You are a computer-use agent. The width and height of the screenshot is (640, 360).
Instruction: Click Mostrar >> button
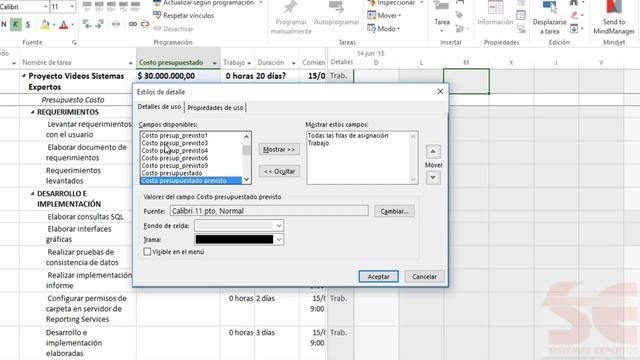tap(279, 149)
